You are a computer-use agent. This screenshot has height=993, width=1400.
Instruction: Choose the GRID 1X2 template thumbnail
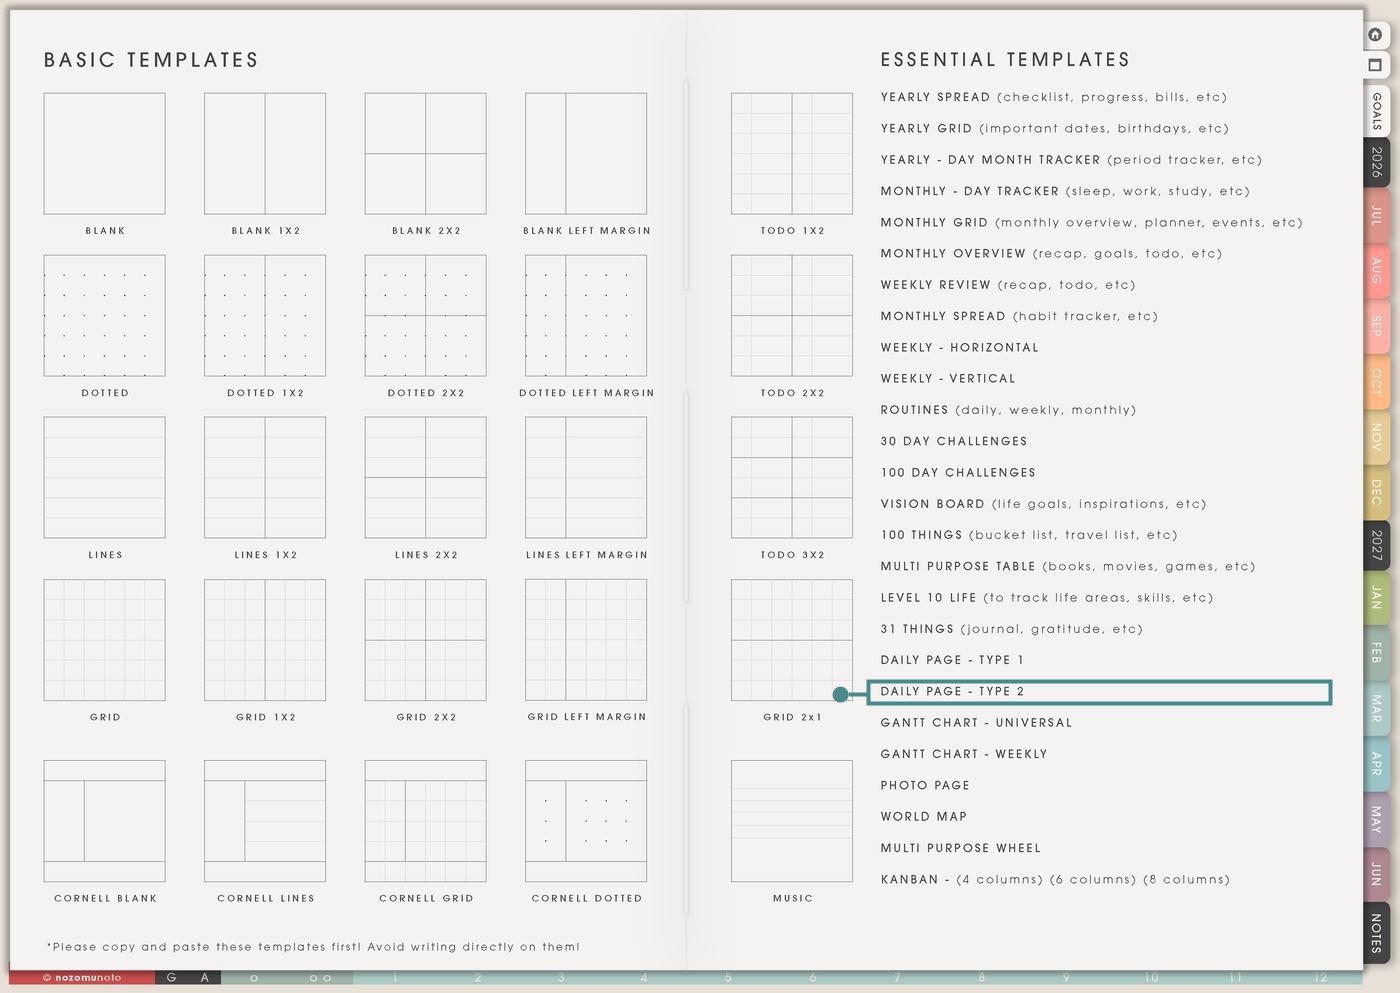(x=265, y=640)
